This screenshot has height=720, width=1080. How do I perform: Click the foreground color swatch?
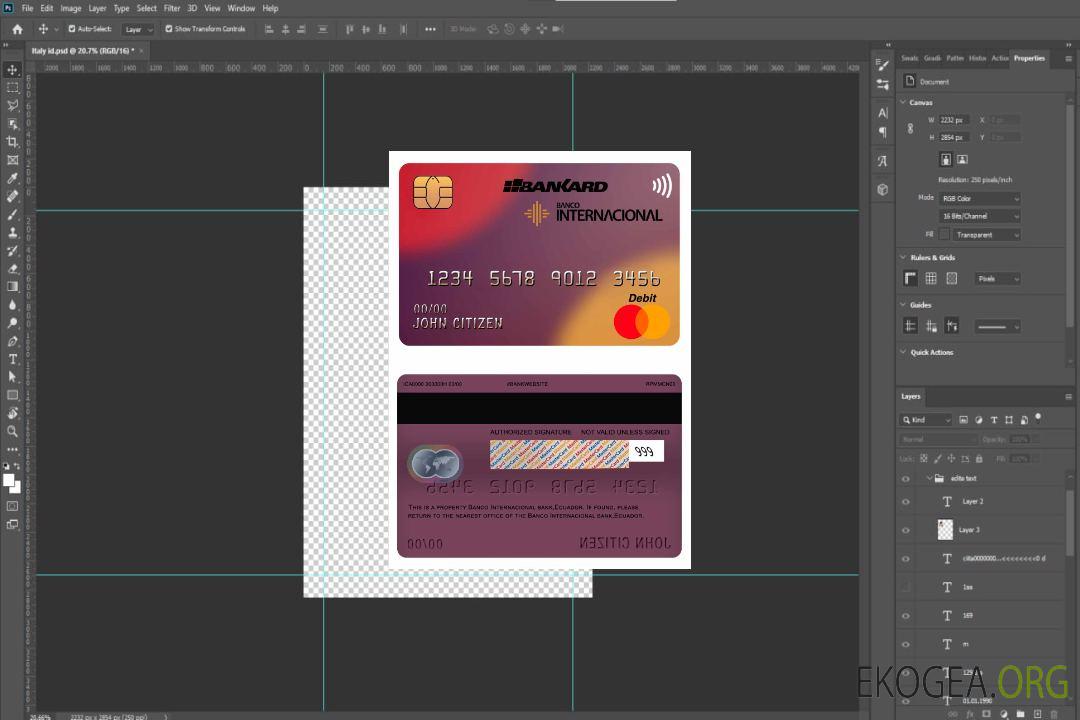tap(9, 481)
